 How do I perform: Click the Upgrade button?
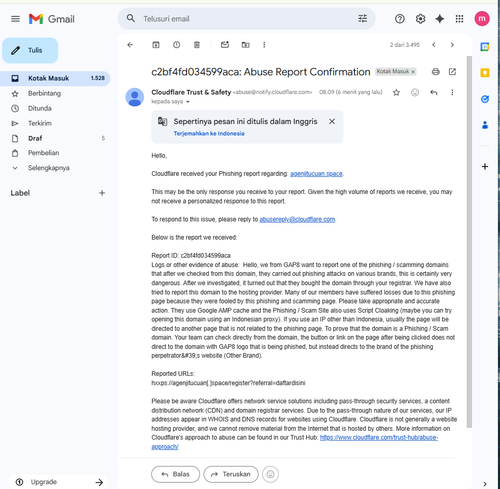tap(59, 482)
